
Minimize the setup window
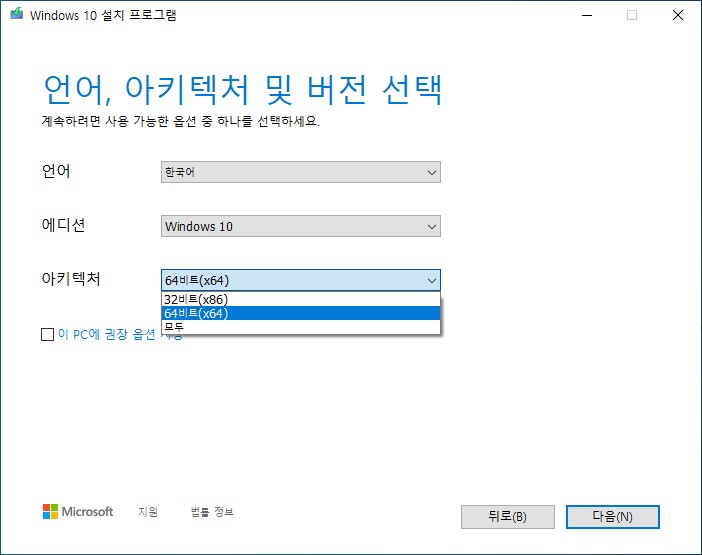click(x=587, y=15)
